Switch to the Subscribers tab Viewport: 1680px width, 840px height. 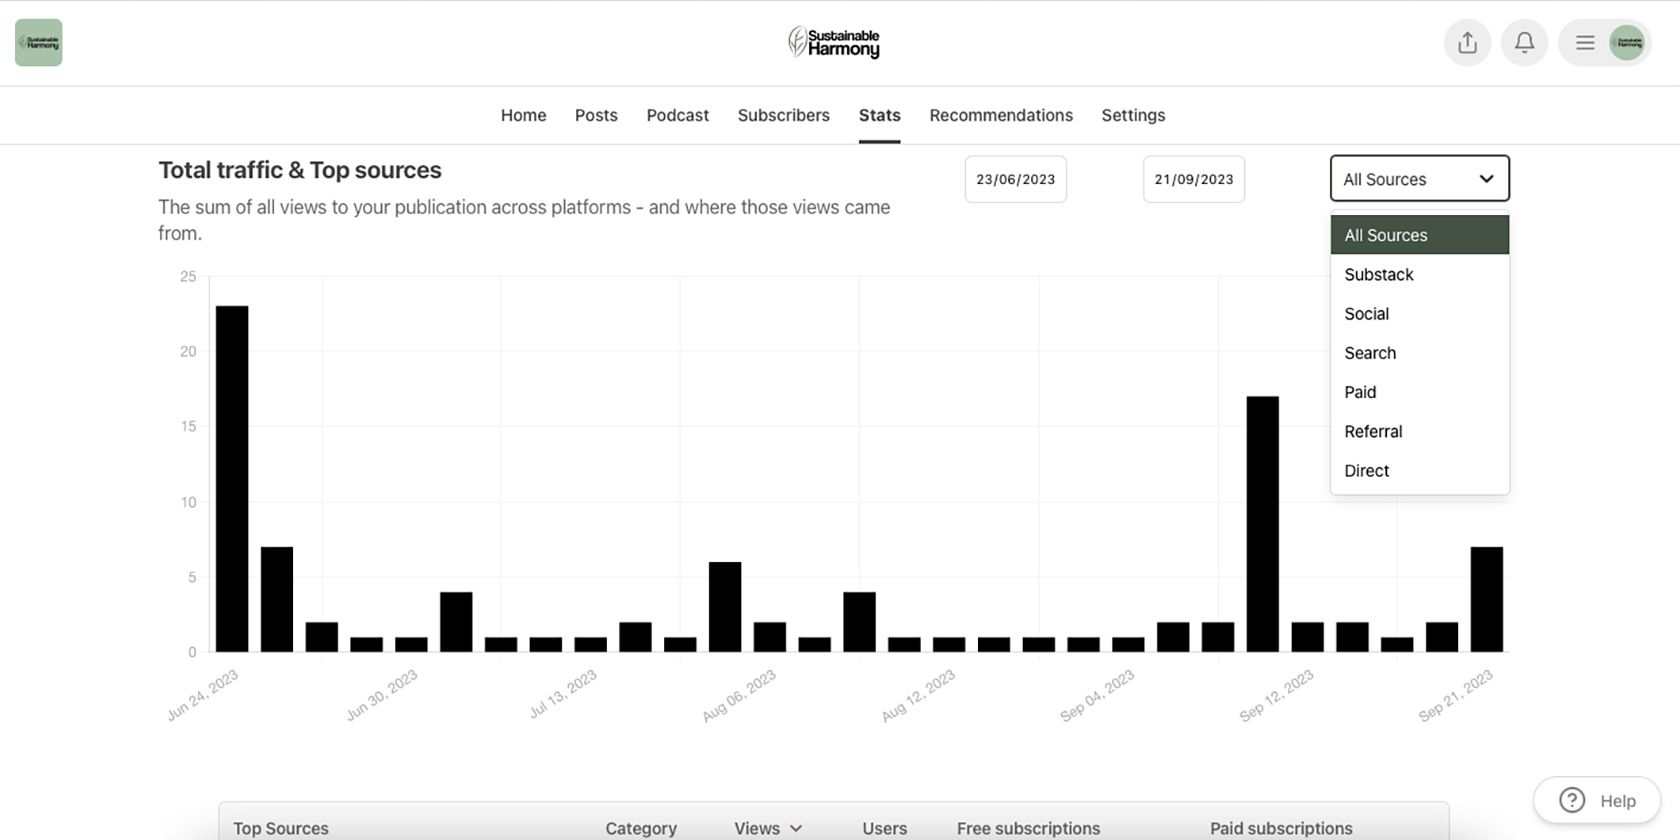(783, 115)
